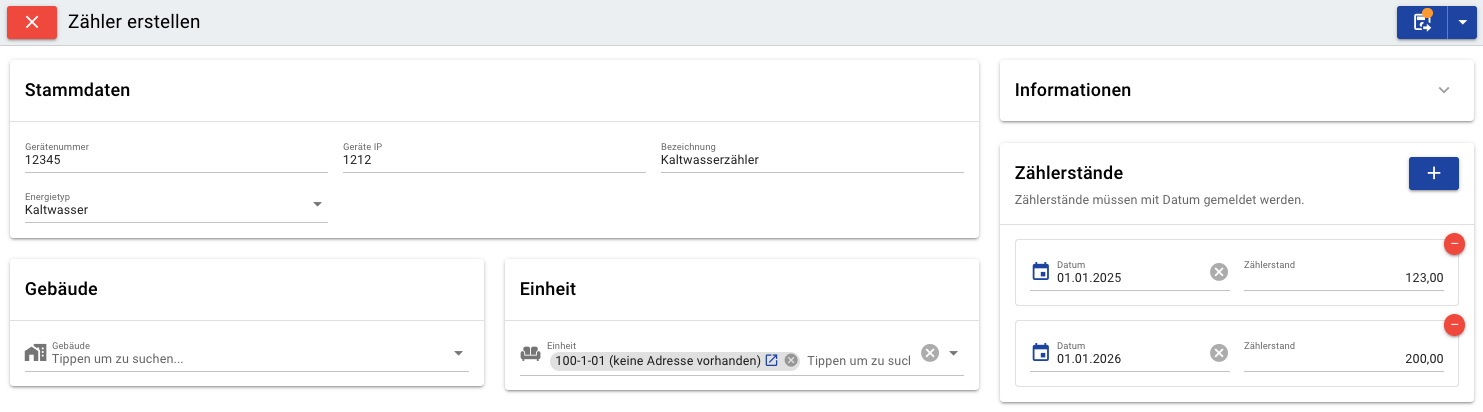This screenshot has width=1483, height=412.
Task: Click the red X close button
Action: (32, 22)
